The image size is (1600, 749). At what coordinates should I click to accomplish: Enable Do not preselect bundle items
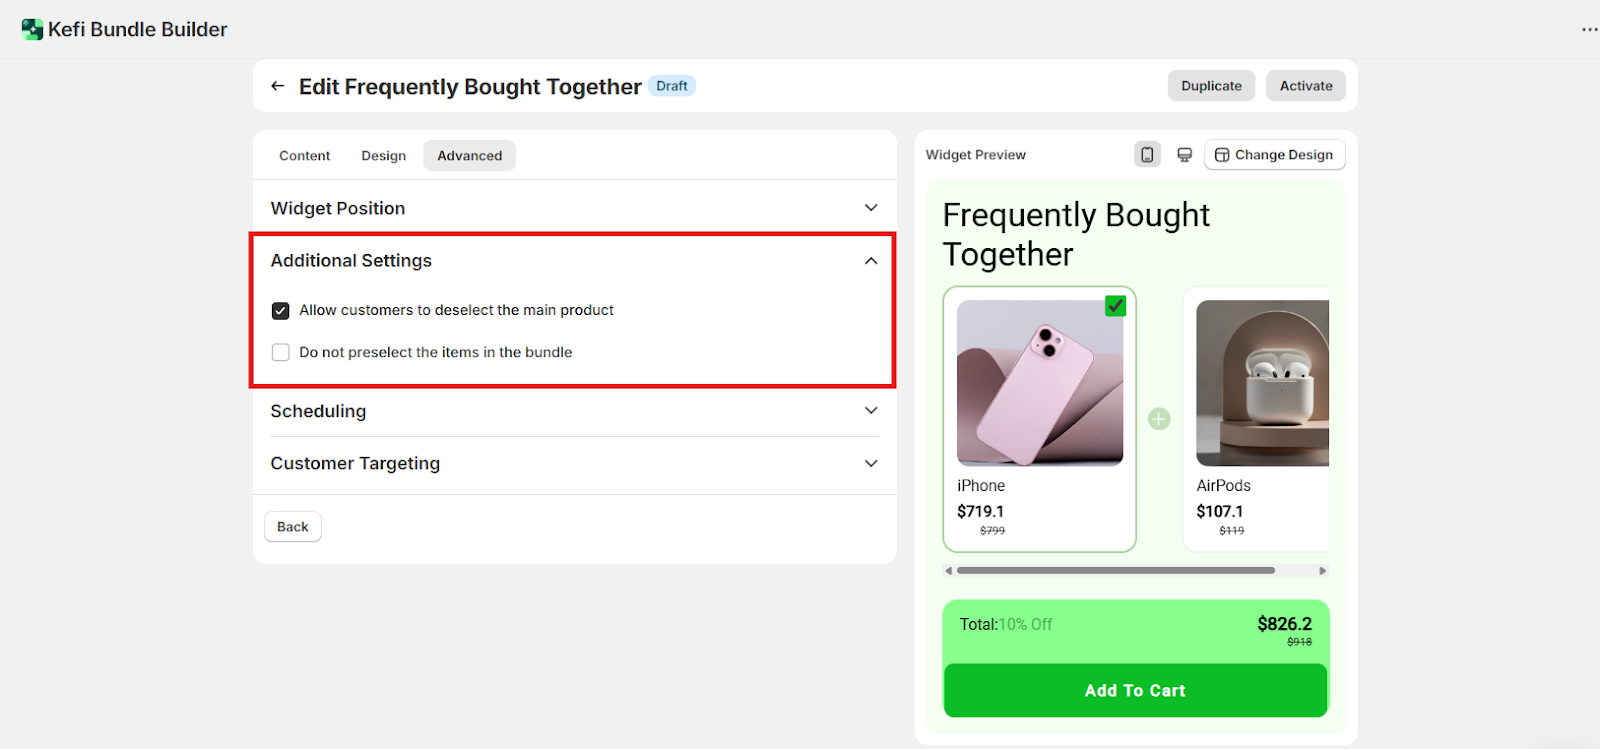point(281,353)
